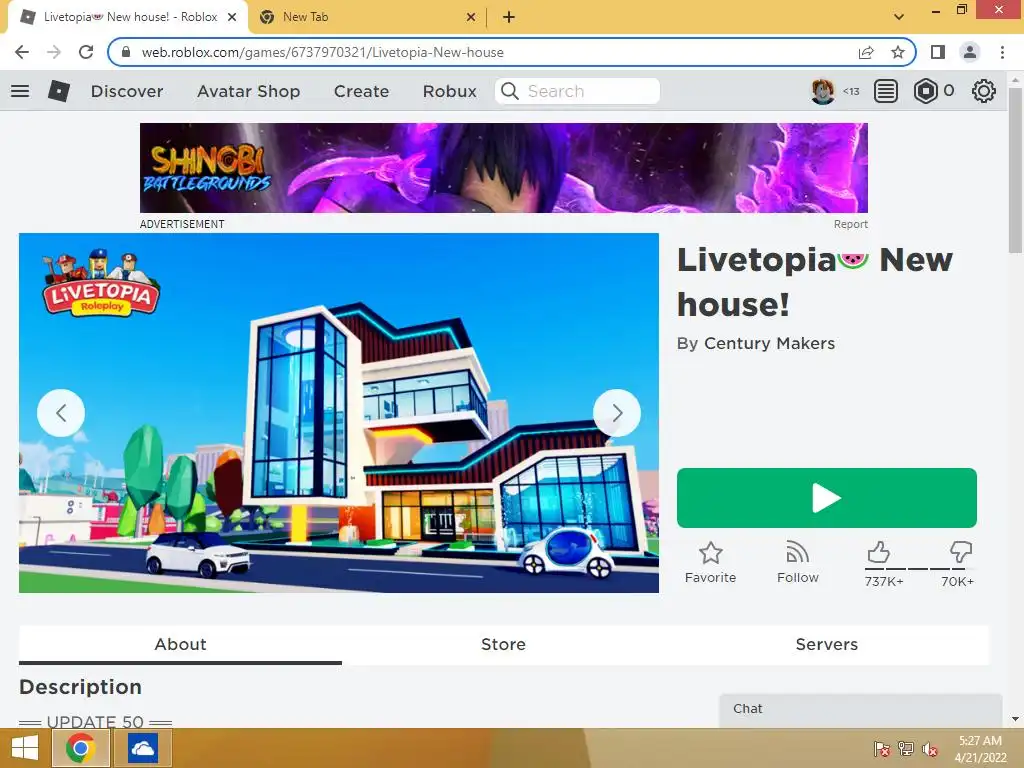Report the advertisement
The height and width of the screenshot is (768, 1024).
pos(850,224)
